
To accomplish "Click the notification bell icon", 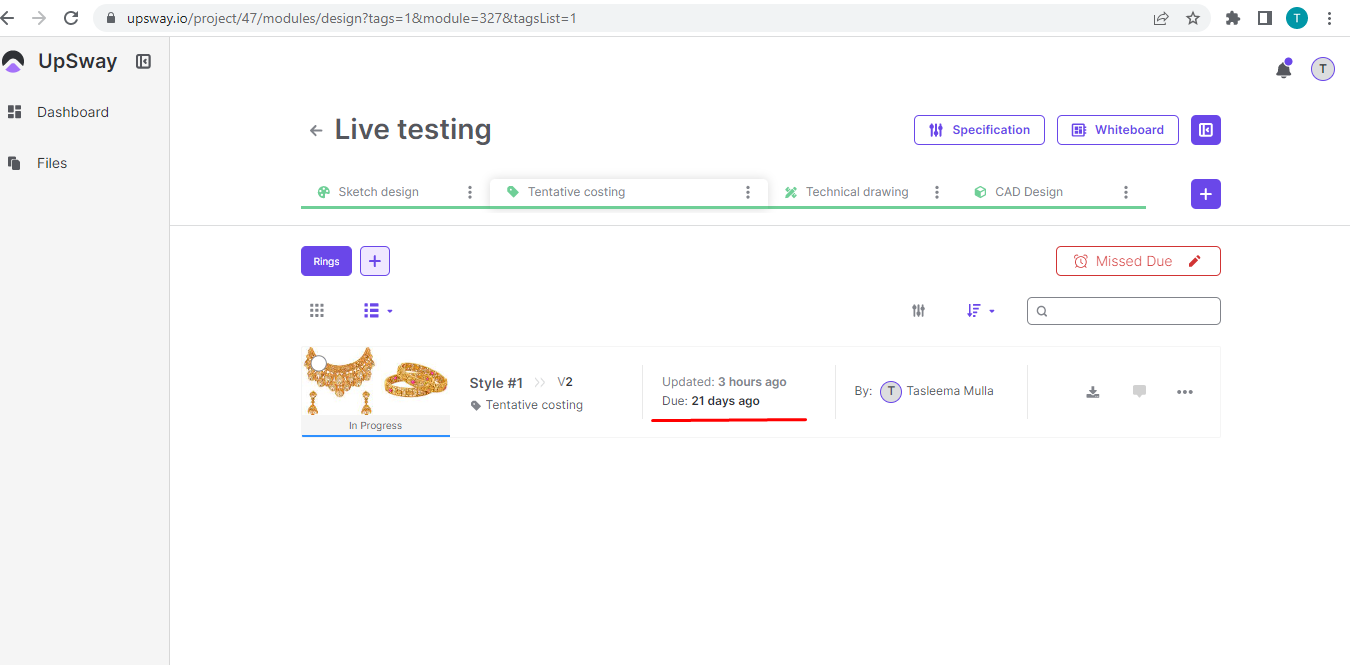I will [x=1283, y=69].
